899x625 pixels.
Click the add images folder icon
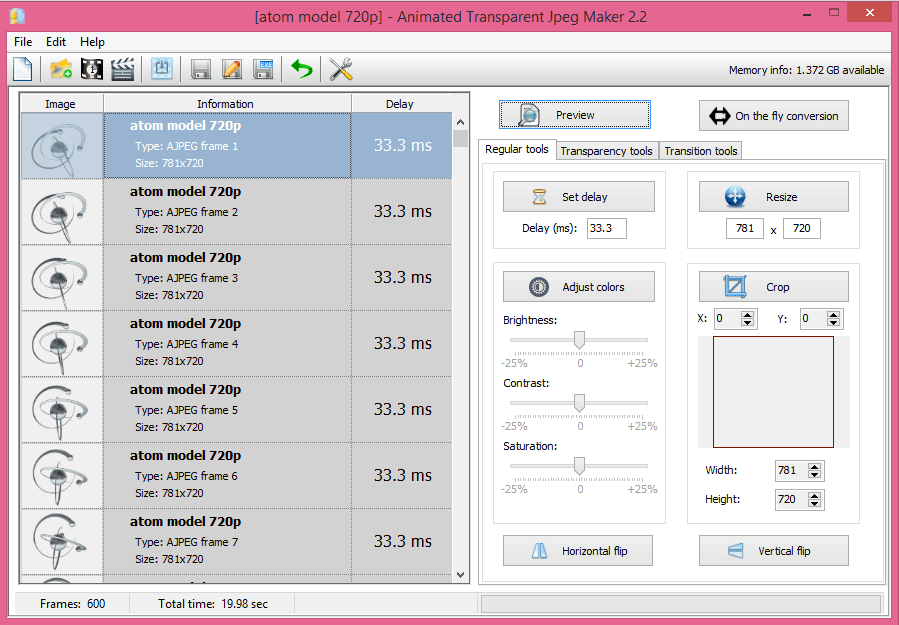click(61, 69)
